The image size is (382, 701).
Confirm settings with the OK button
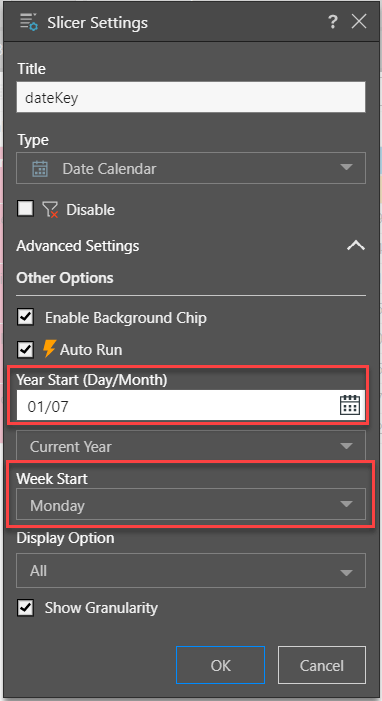click(221, 665)
